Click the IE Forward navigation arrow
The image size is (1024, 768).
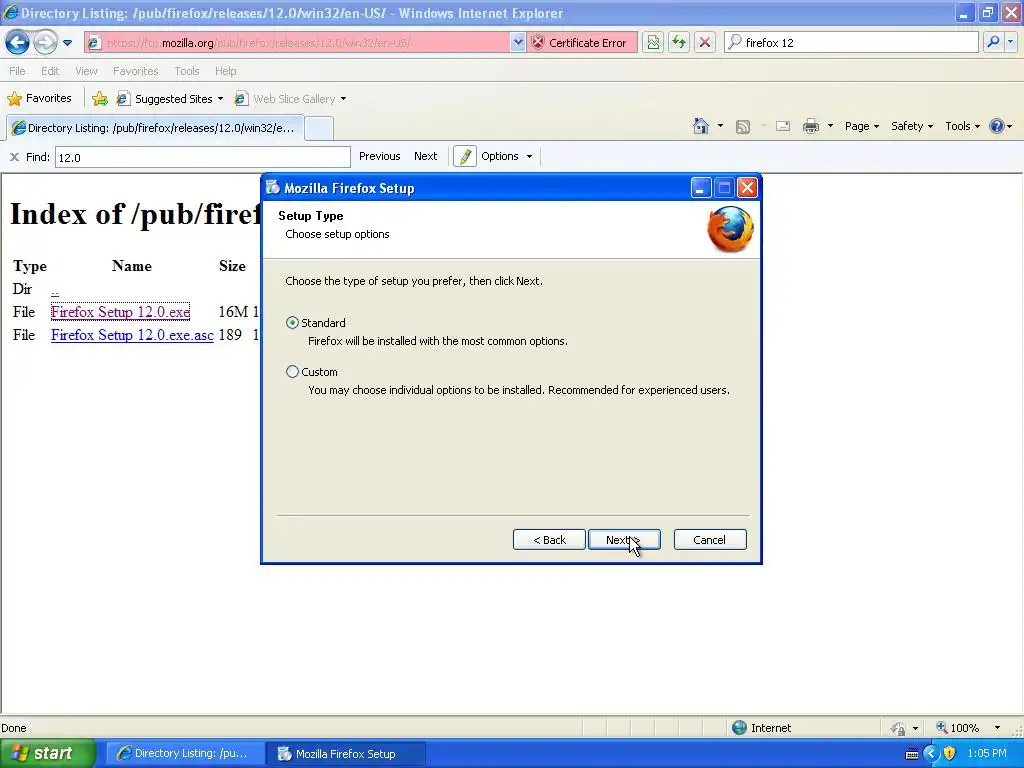pyautogui.click(x=45, y=43)
